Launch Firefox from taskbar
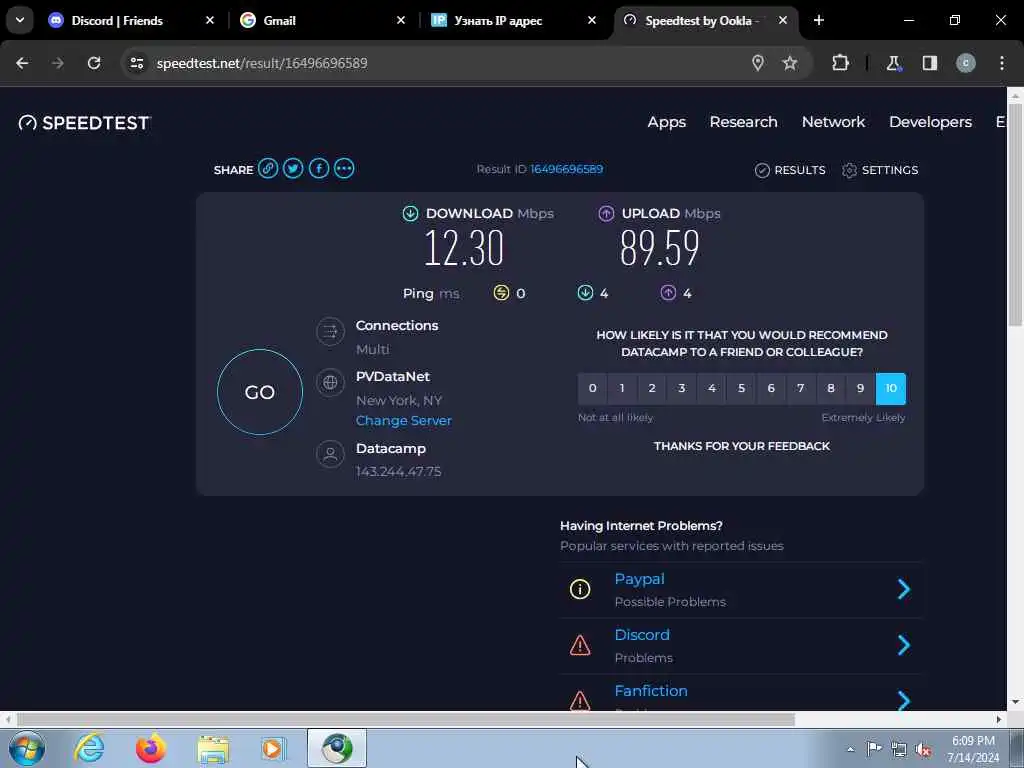Image resolution: width=1024 pixels, height=768 pixels. [x=150, y=748]
